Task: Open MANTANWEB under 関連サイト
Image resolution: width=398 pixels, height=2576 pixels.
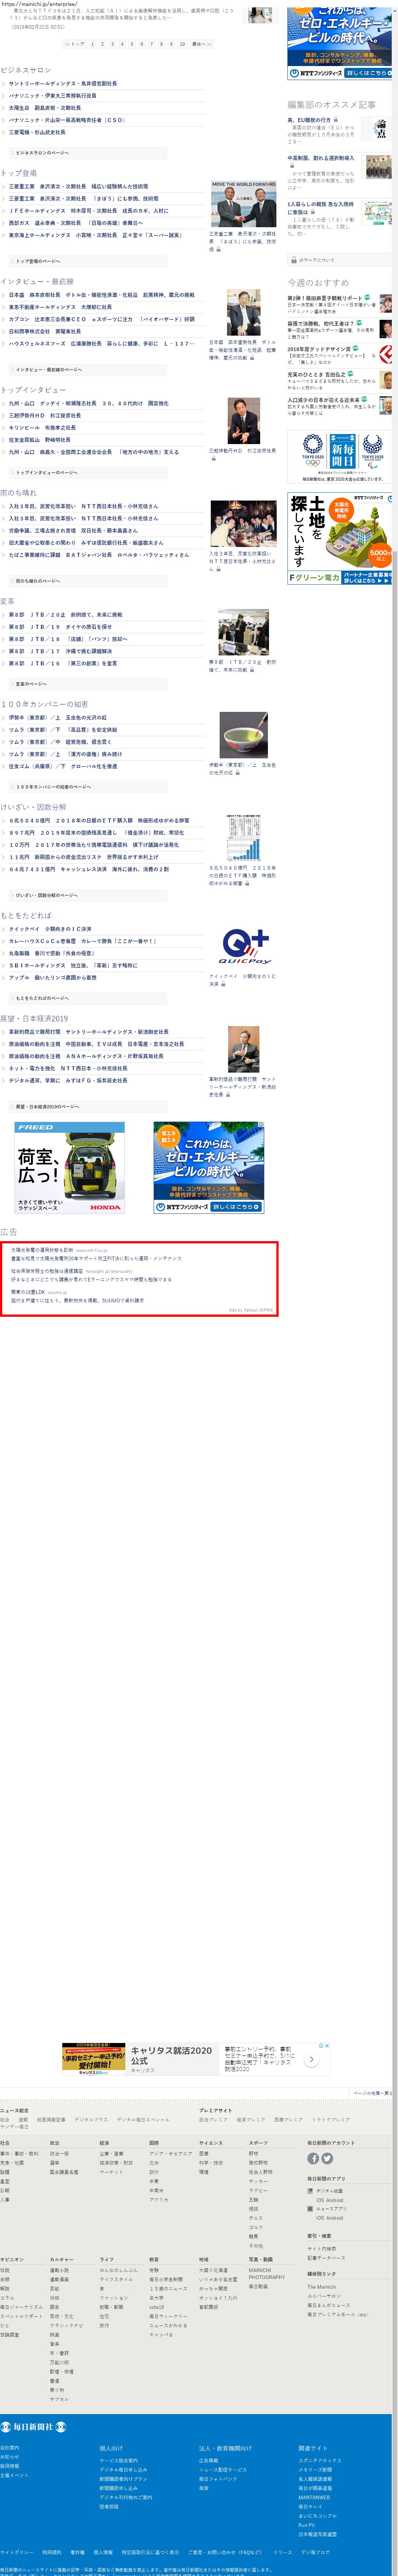Action: [314, 2498]
